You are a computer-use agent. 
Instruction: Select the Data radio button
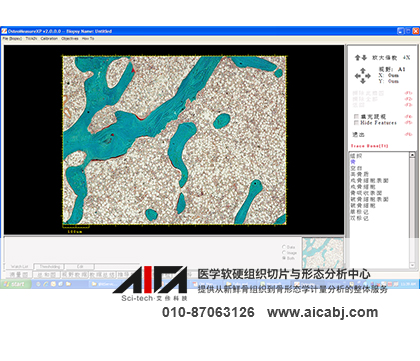pos(284,247)
